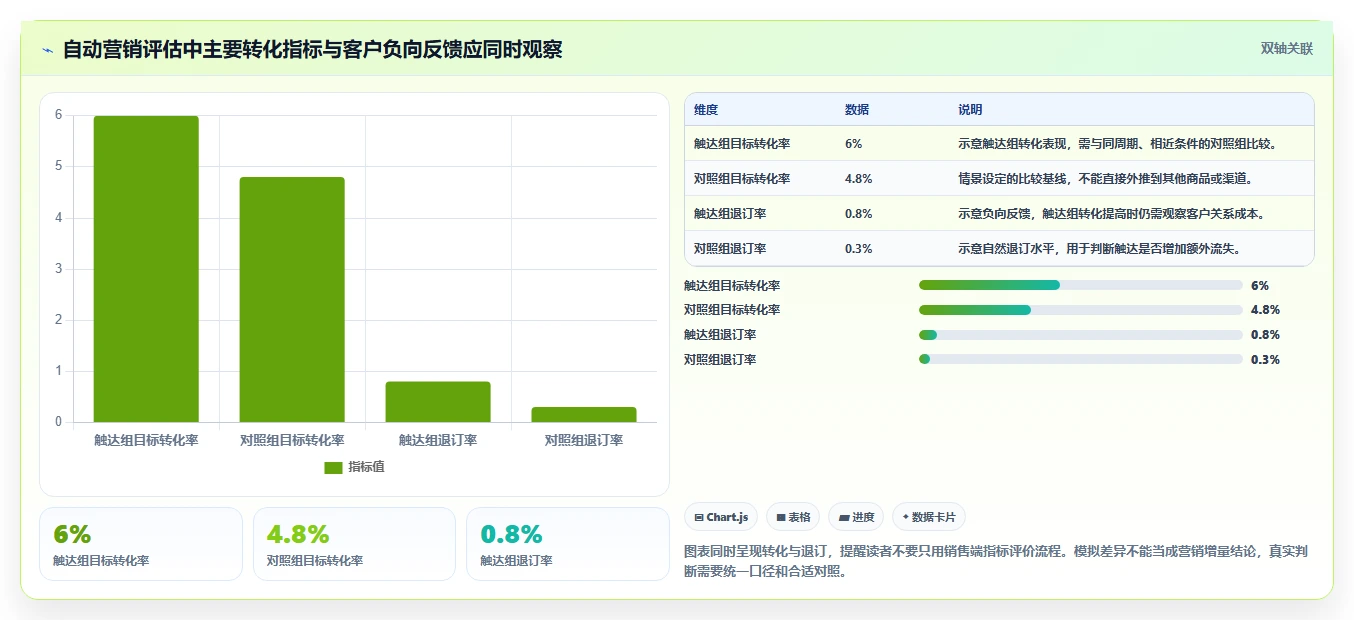Image resolution: width=1354 pixels, height=620 pixels.
Task: Select table cell 对照组退订率
Action: (x=730, y=249)
